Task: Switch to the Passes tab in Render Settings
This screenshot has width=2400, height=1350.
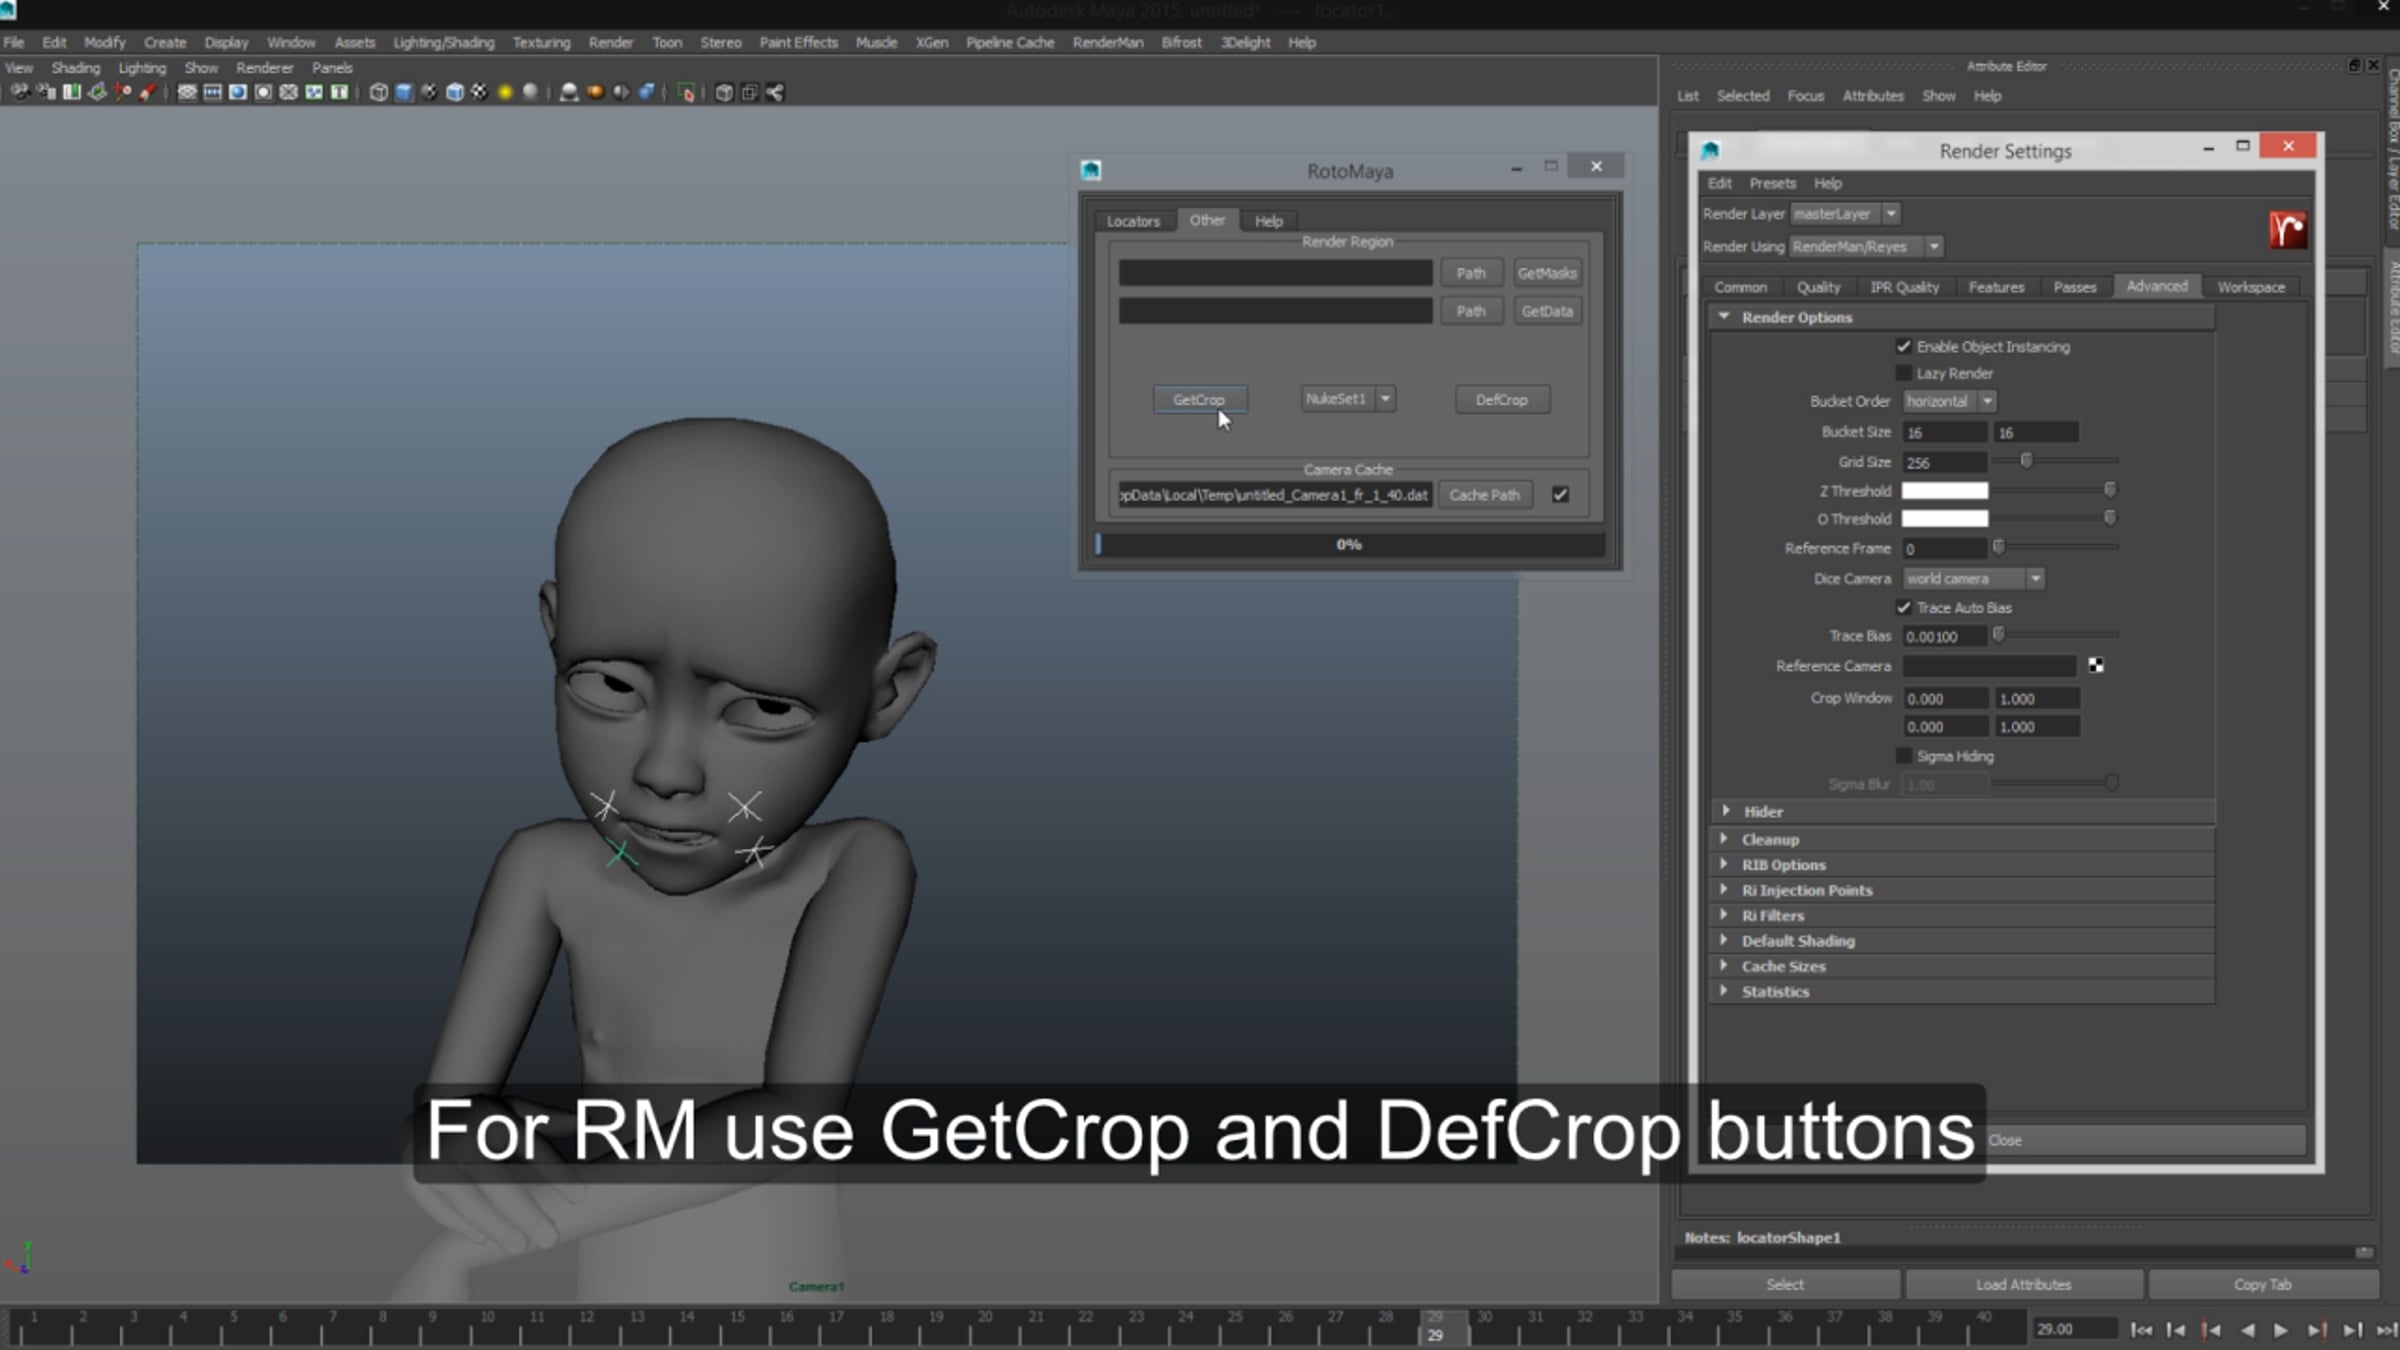Action: click(x=2075, y=287)
